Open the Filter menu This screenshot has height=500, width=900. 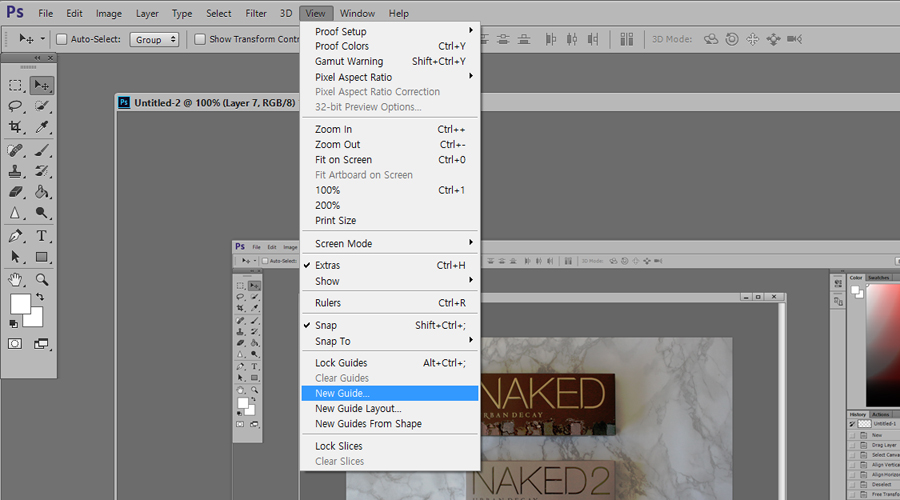(x=256, y=14)
